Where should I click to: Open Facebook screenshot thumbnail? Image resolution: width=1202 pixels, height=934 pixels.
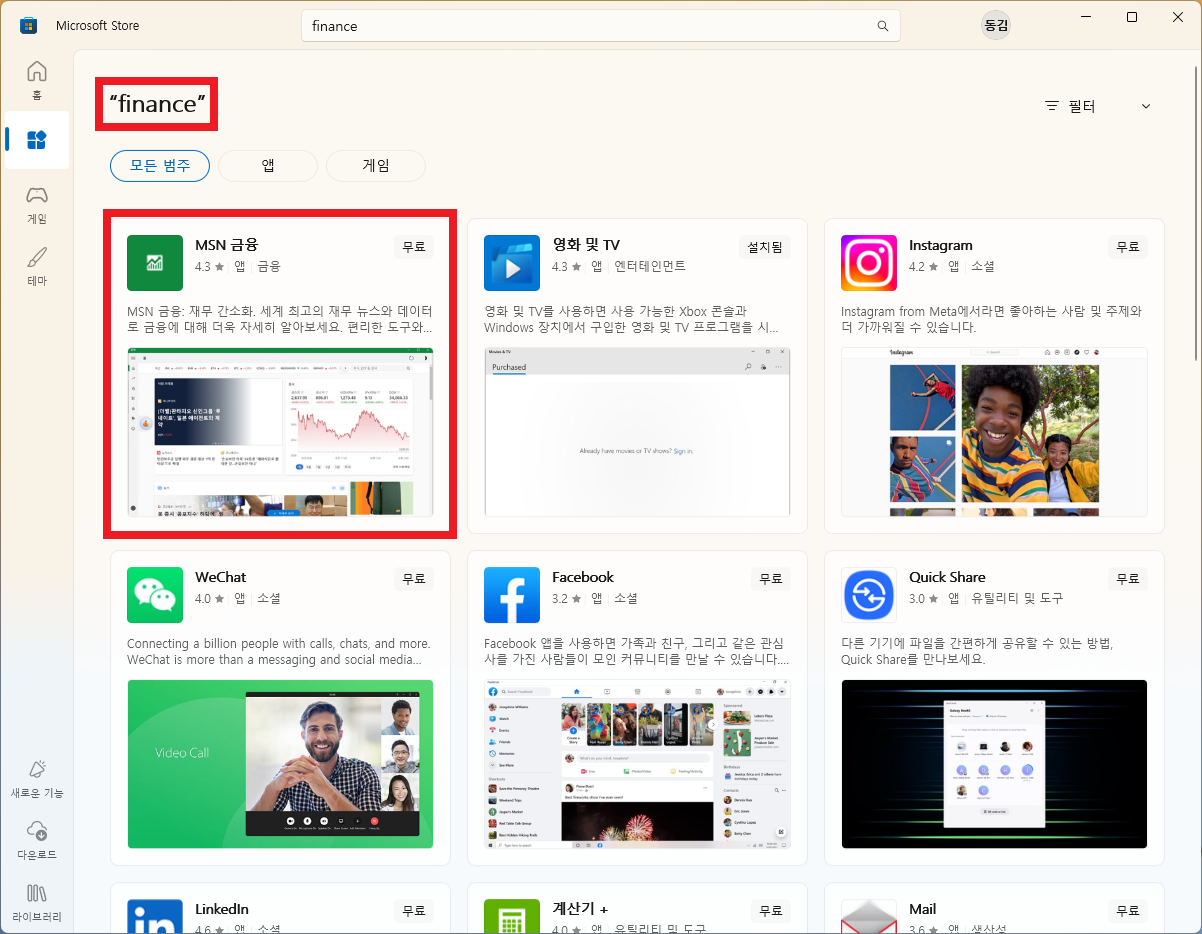click(637, 764)
